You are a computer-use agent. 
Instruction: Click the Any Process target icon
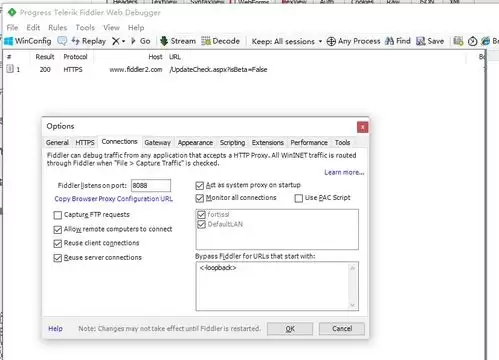click(x=331, y=41)
